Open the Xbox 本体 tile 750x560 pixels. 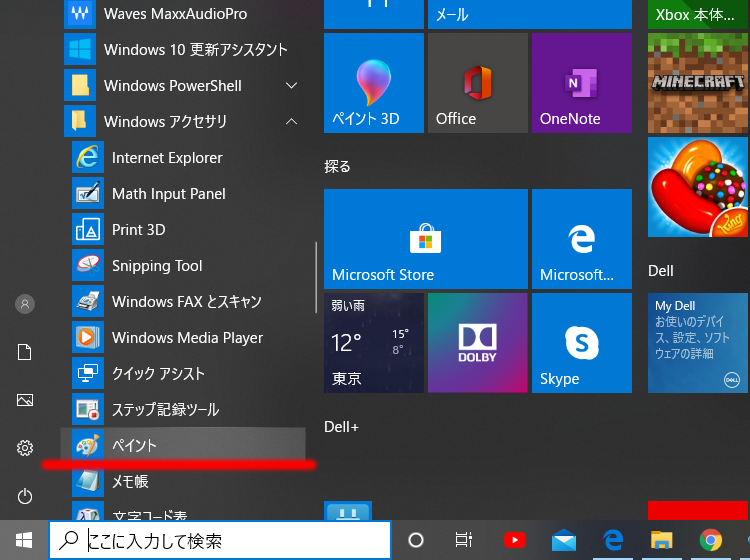(x=699, y=14)
